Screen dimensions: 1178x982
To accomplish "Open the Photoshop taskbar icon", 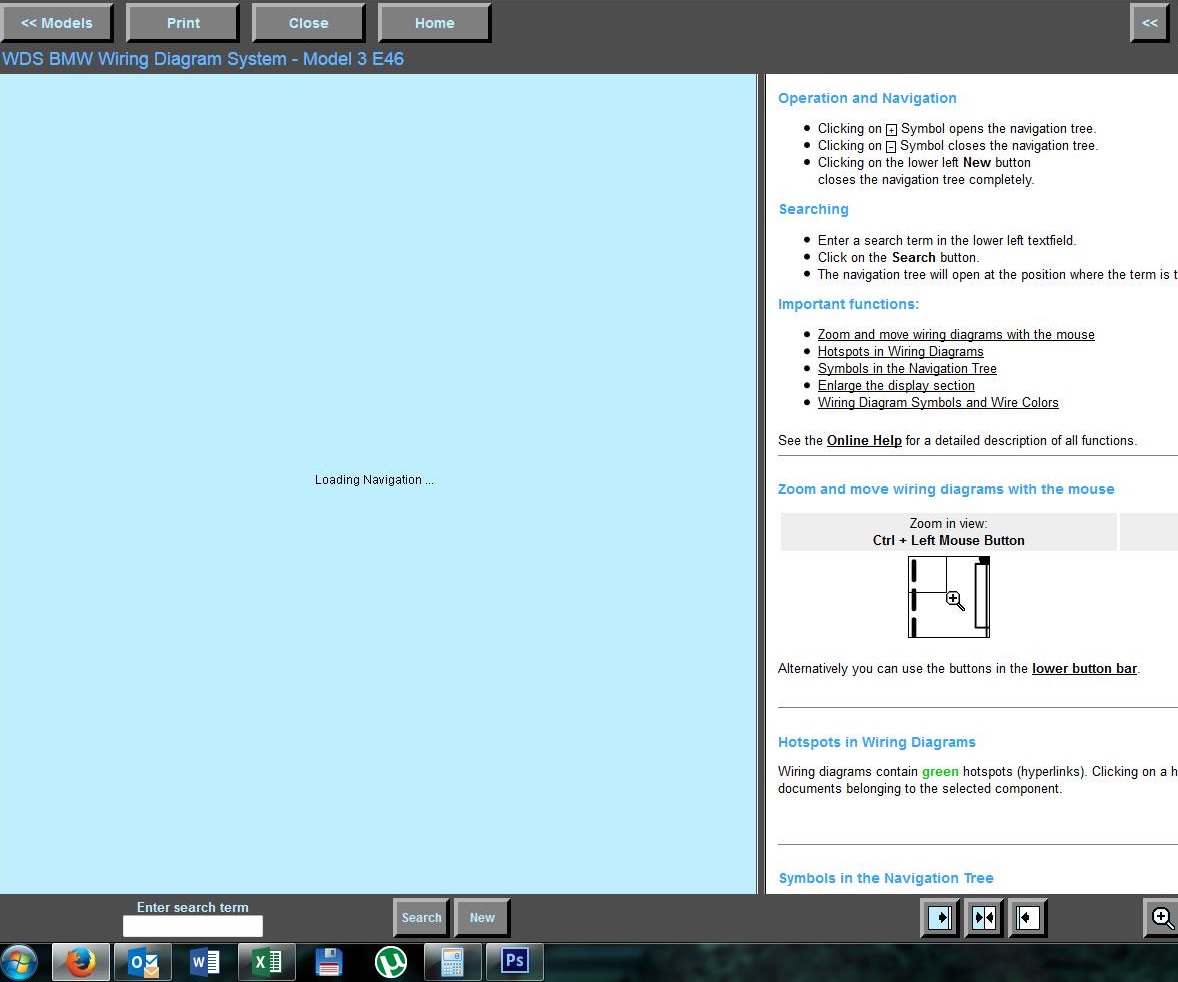I will 514,962.
